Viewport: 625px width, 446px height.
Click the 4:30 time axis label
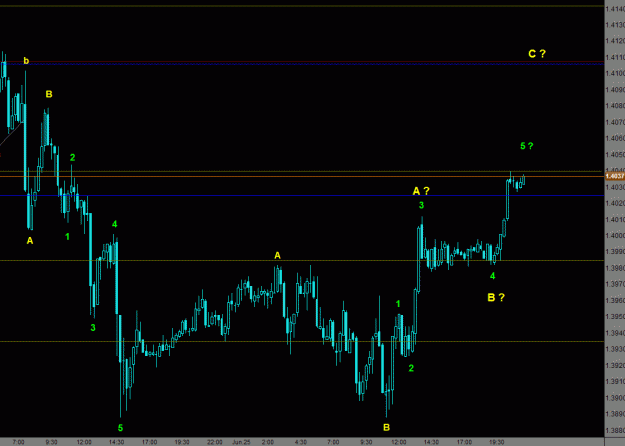301,442
